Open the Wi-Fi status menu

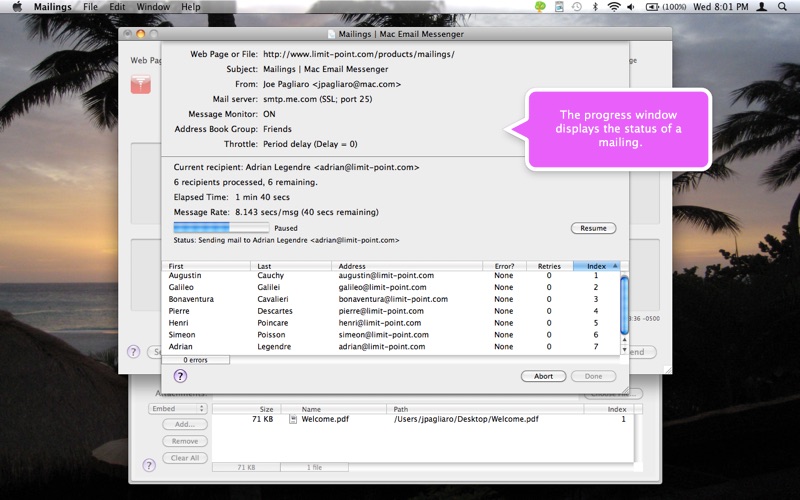point(614,7)
